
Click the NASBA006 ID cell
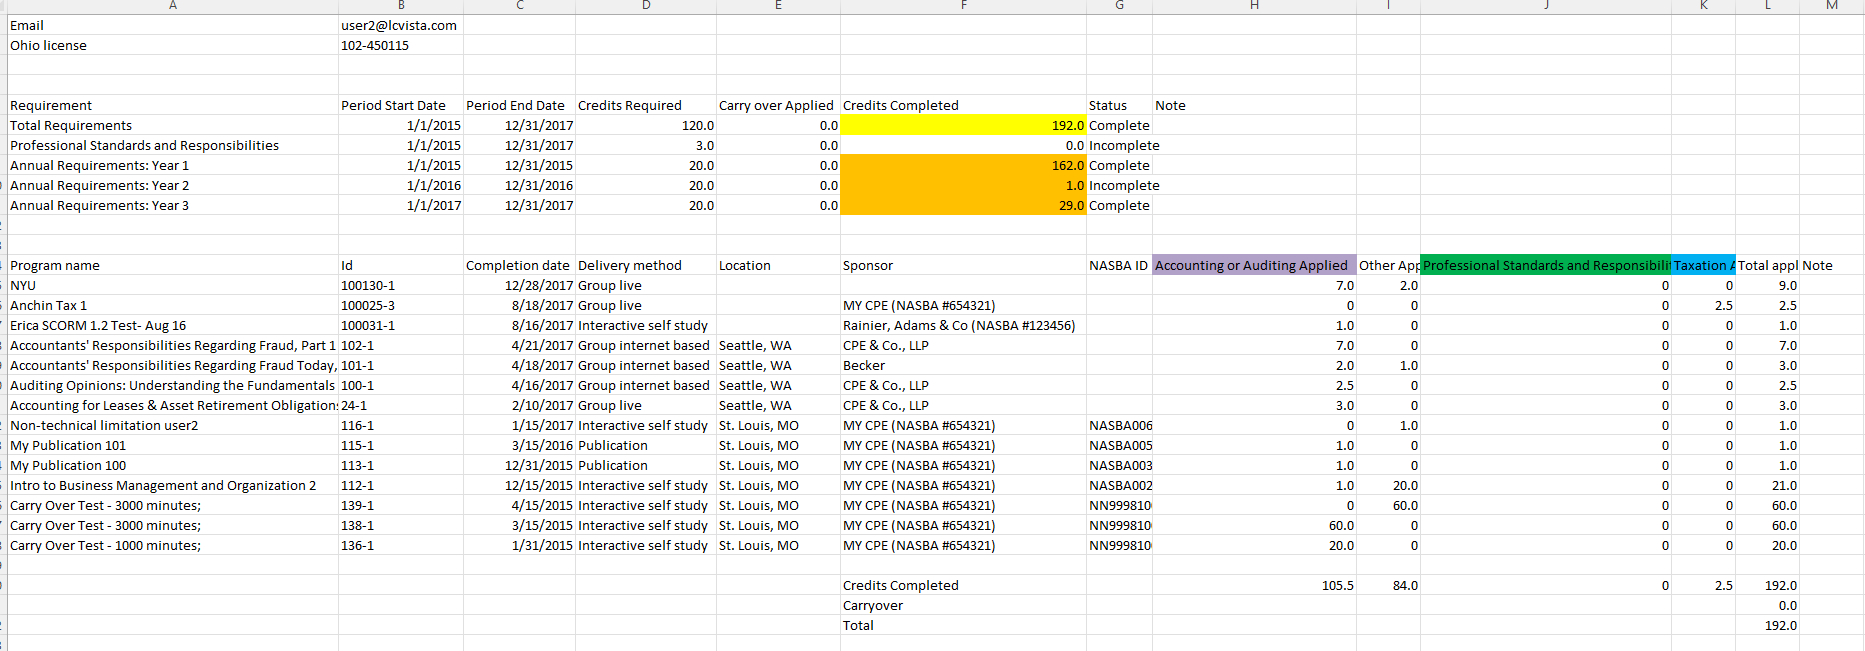[x=1120, y=426]
